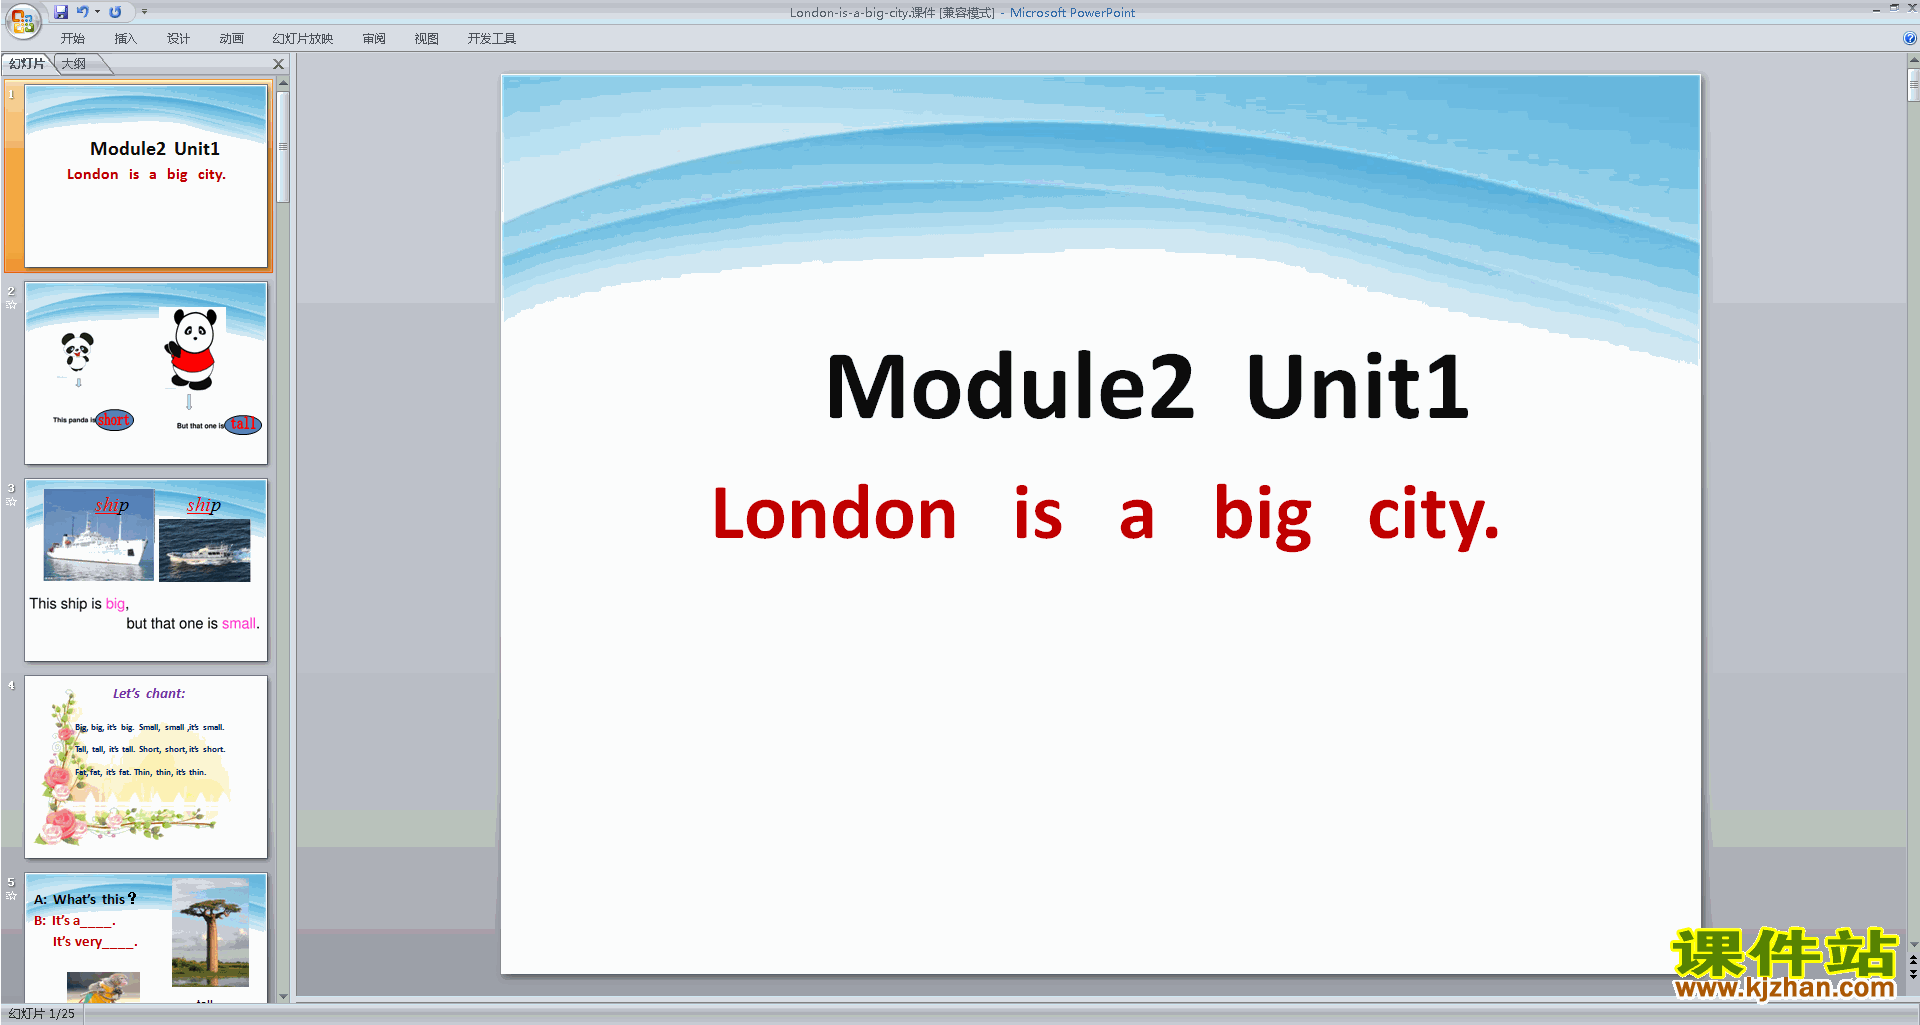The image size is (1920, 1025).
Task: Open the 动画 ribbon tab
Action: tap(232, 39)
